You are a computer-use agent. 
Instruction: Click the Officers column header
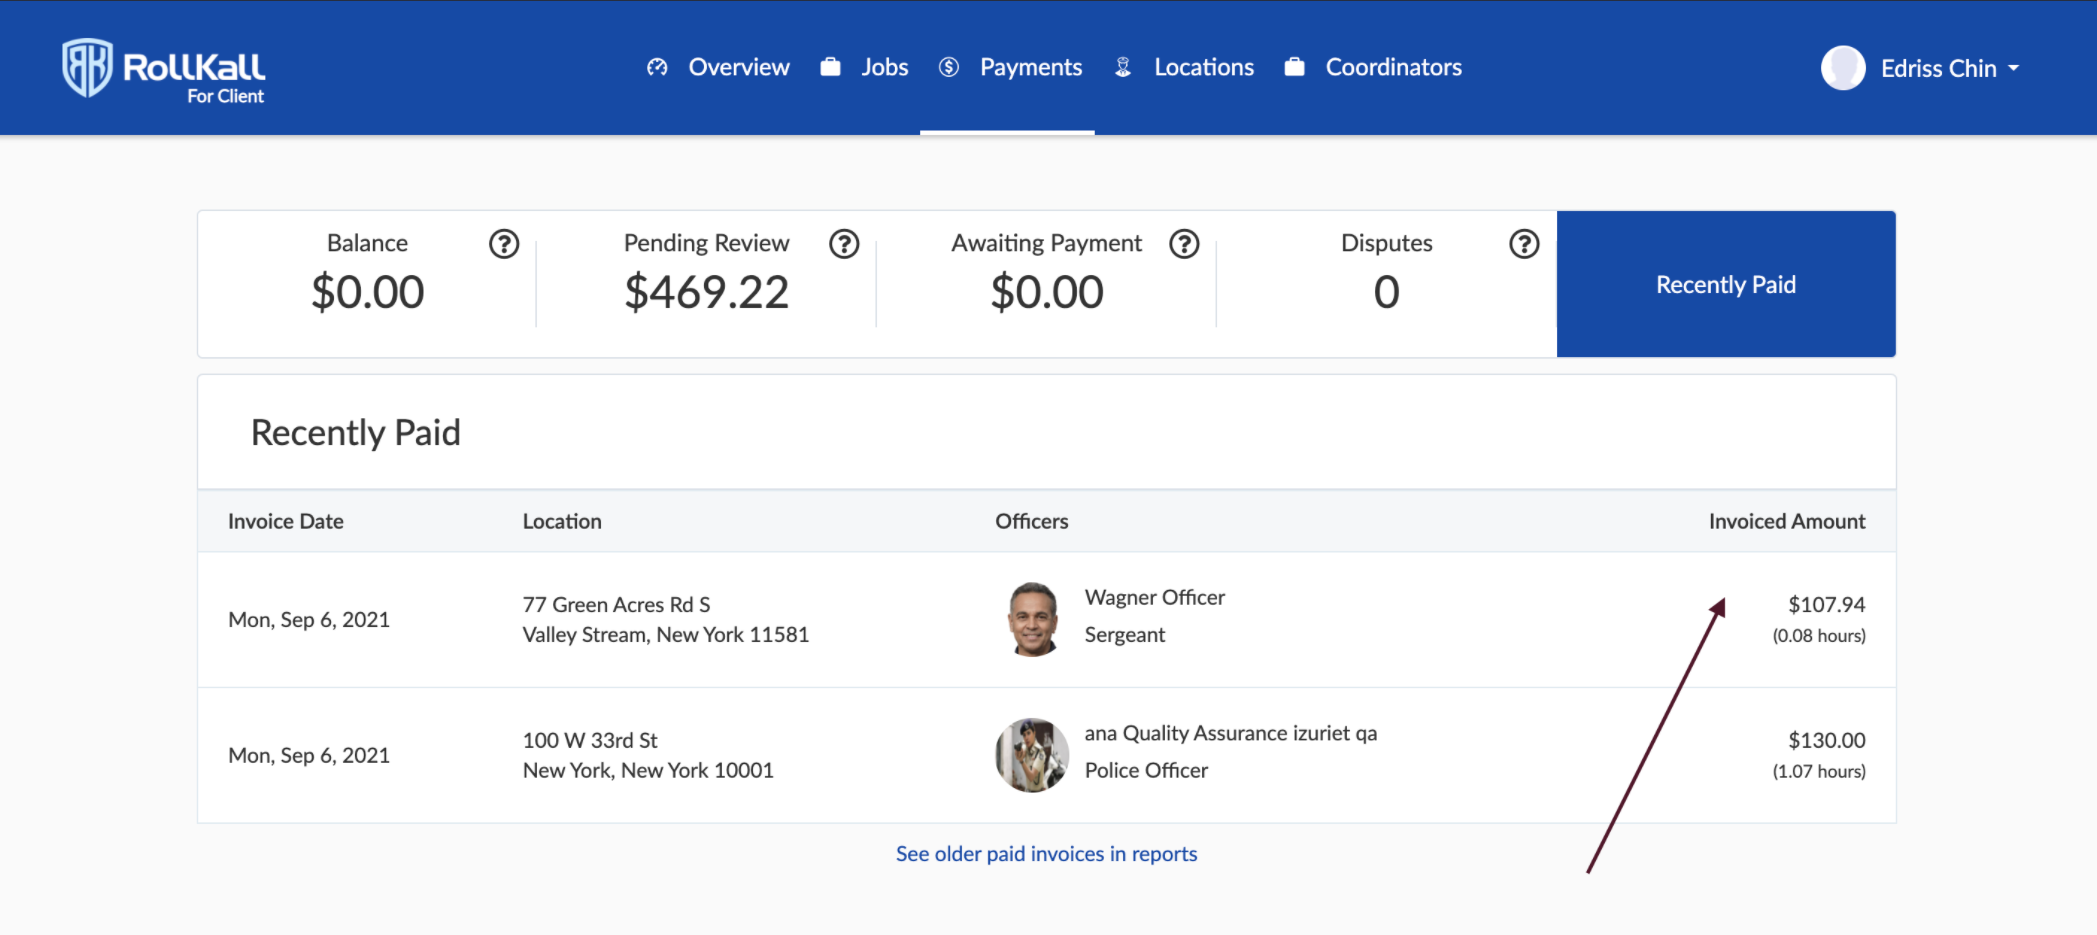coord(1031,521)
